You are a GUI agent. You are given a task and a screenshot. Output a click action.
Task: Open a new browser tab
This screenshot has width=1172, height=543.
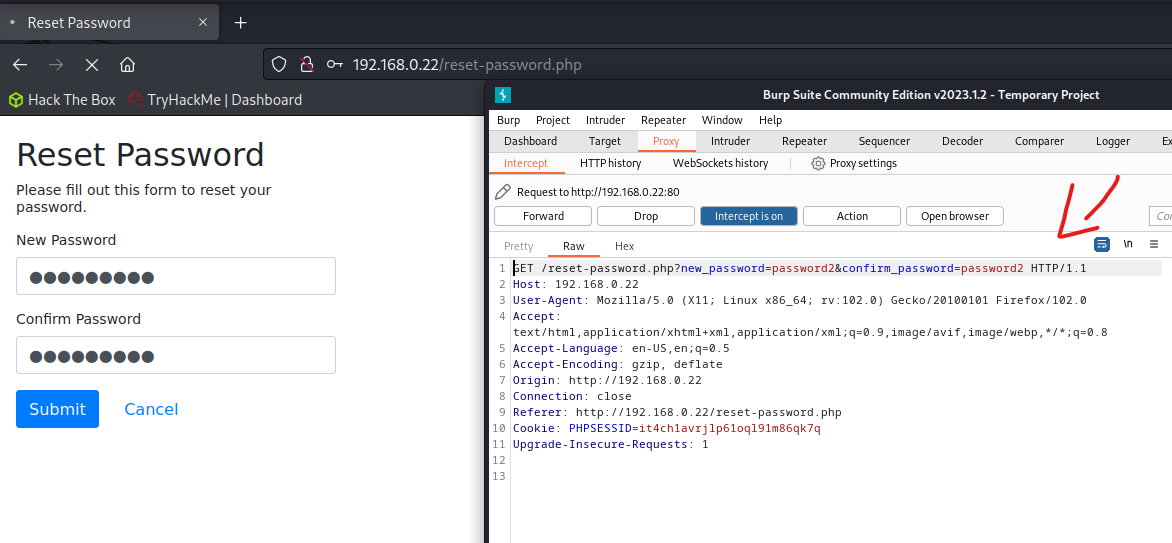click(240, 22)
